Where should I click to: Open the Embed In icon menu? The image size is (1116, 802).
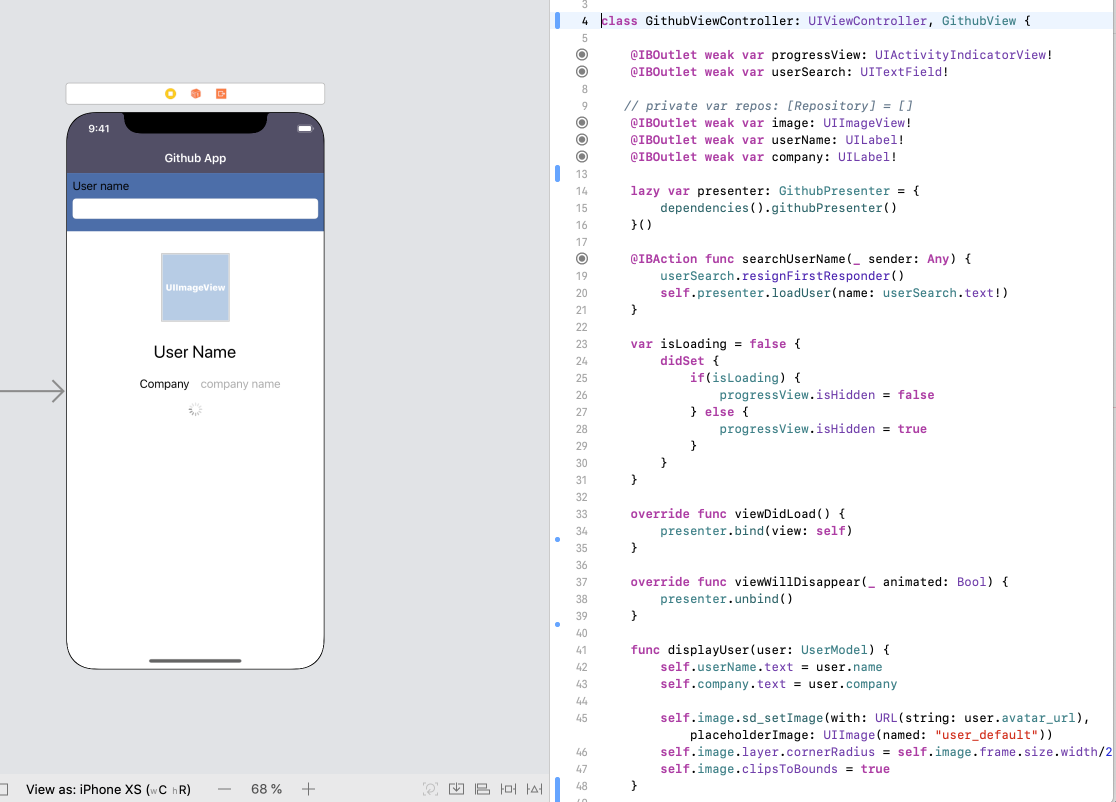[456, 789]
